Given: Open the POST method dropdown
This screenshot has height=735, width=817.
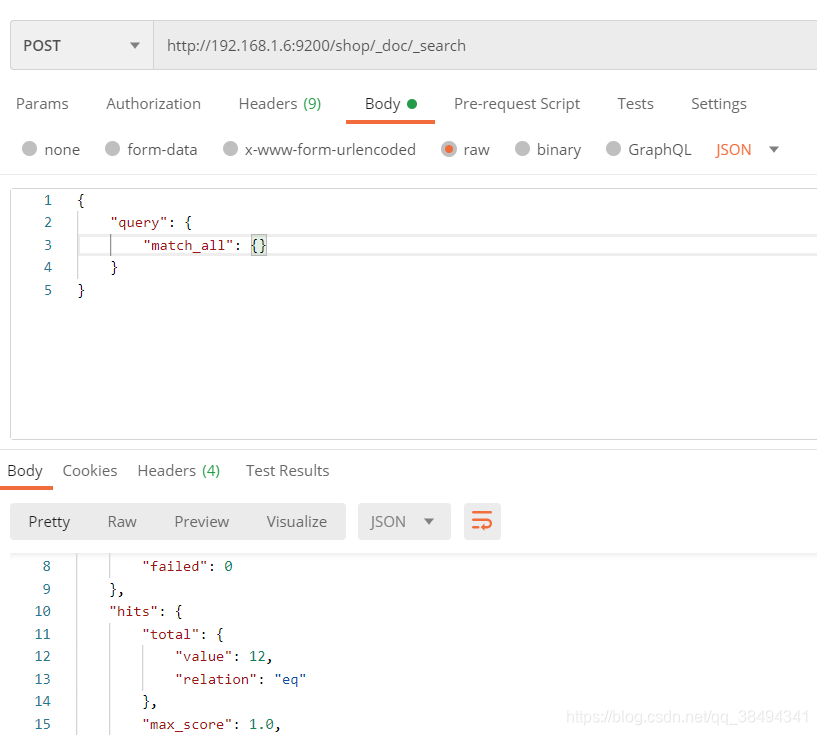Looking at the screenshot, I should coord(81,45).
